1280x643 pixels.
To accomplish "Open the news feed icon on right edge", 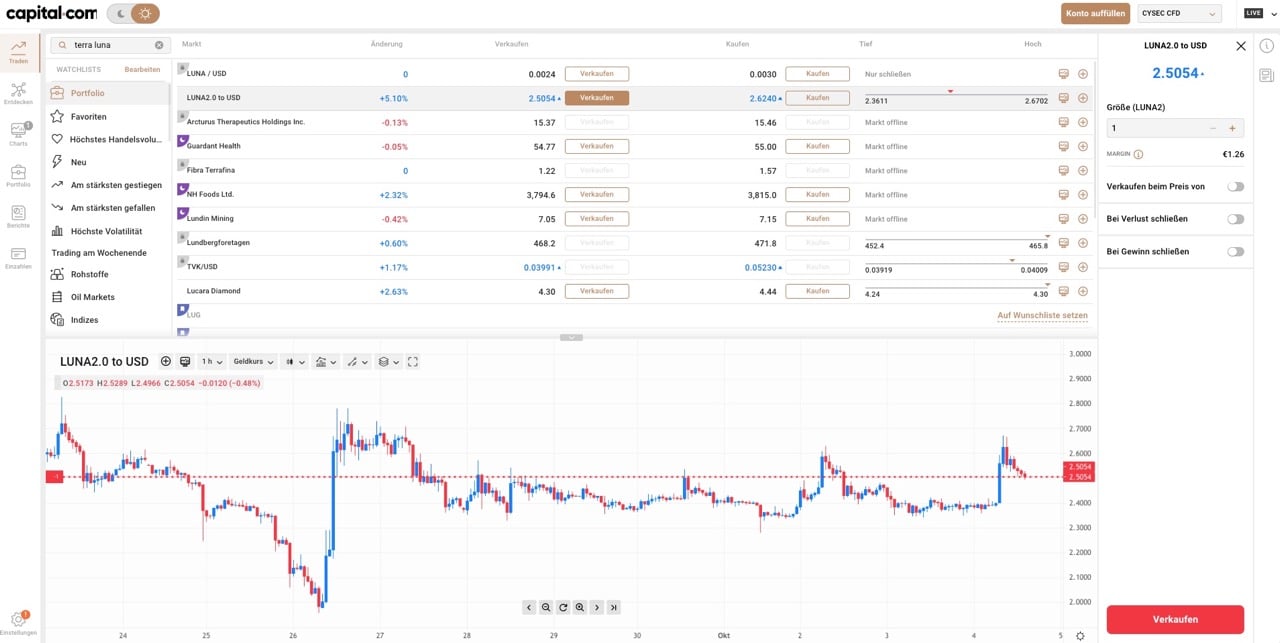I will (1266, 75).
